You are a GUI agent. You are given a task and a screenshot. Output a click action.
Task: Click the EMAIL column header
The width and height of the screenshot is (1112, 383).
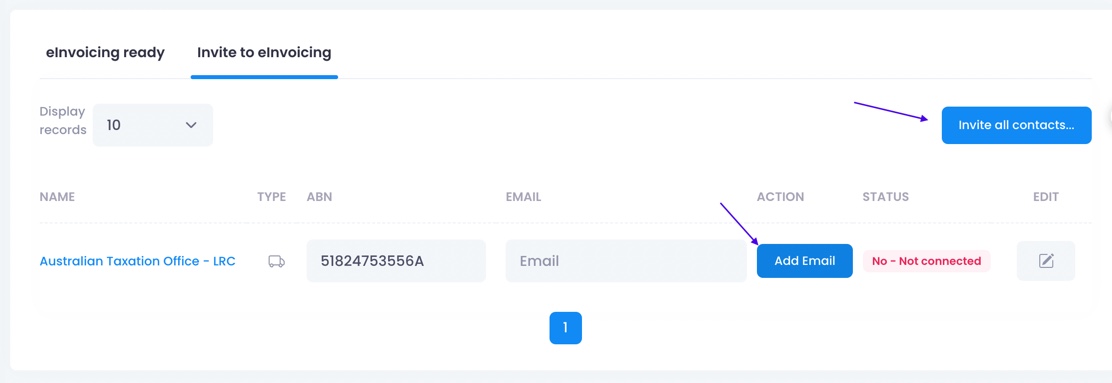click(523, 197)
